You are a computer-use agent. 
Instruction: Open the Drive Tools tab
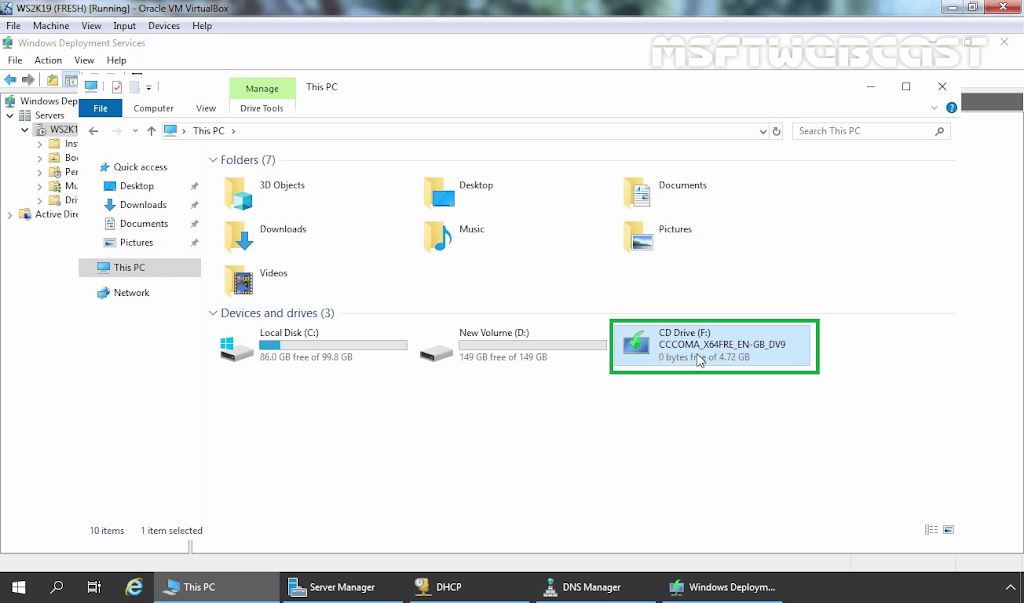[262, 108]
